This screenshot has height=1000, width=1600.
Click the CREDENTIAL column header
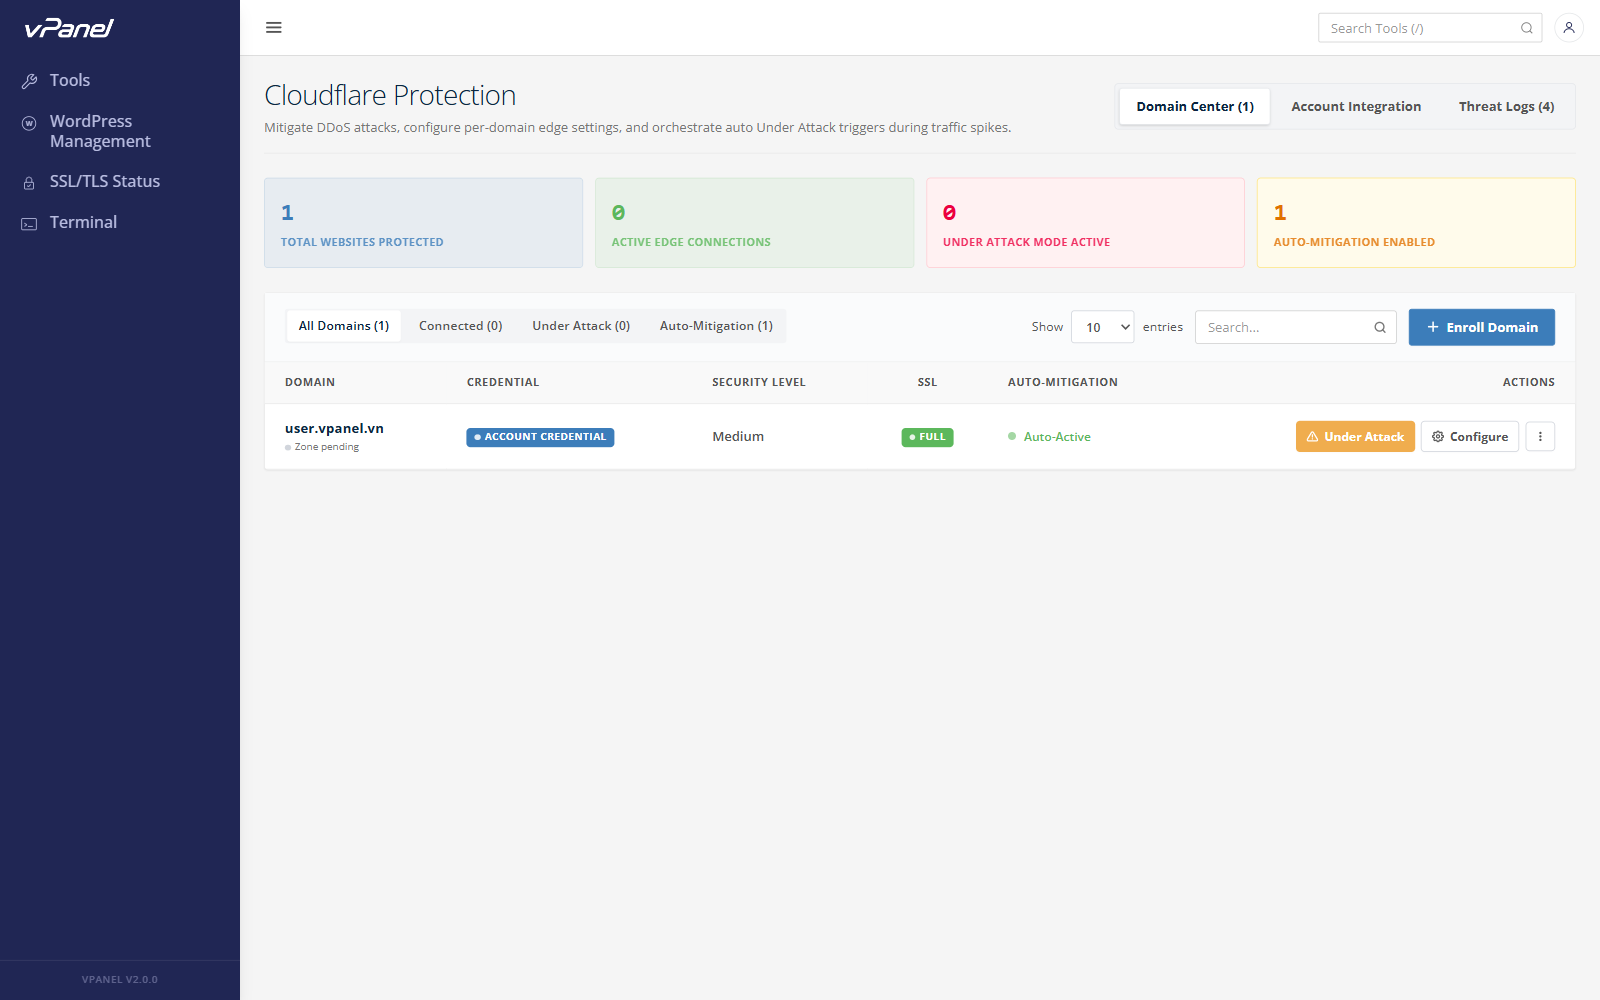503,382
